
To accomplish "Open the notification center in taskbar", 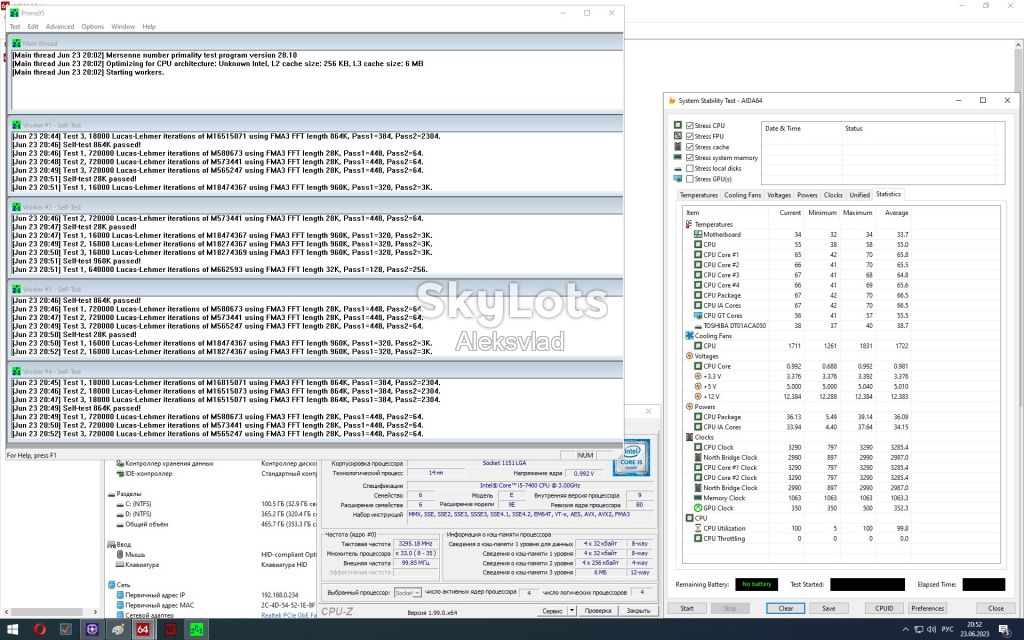I will [1003, 630].
